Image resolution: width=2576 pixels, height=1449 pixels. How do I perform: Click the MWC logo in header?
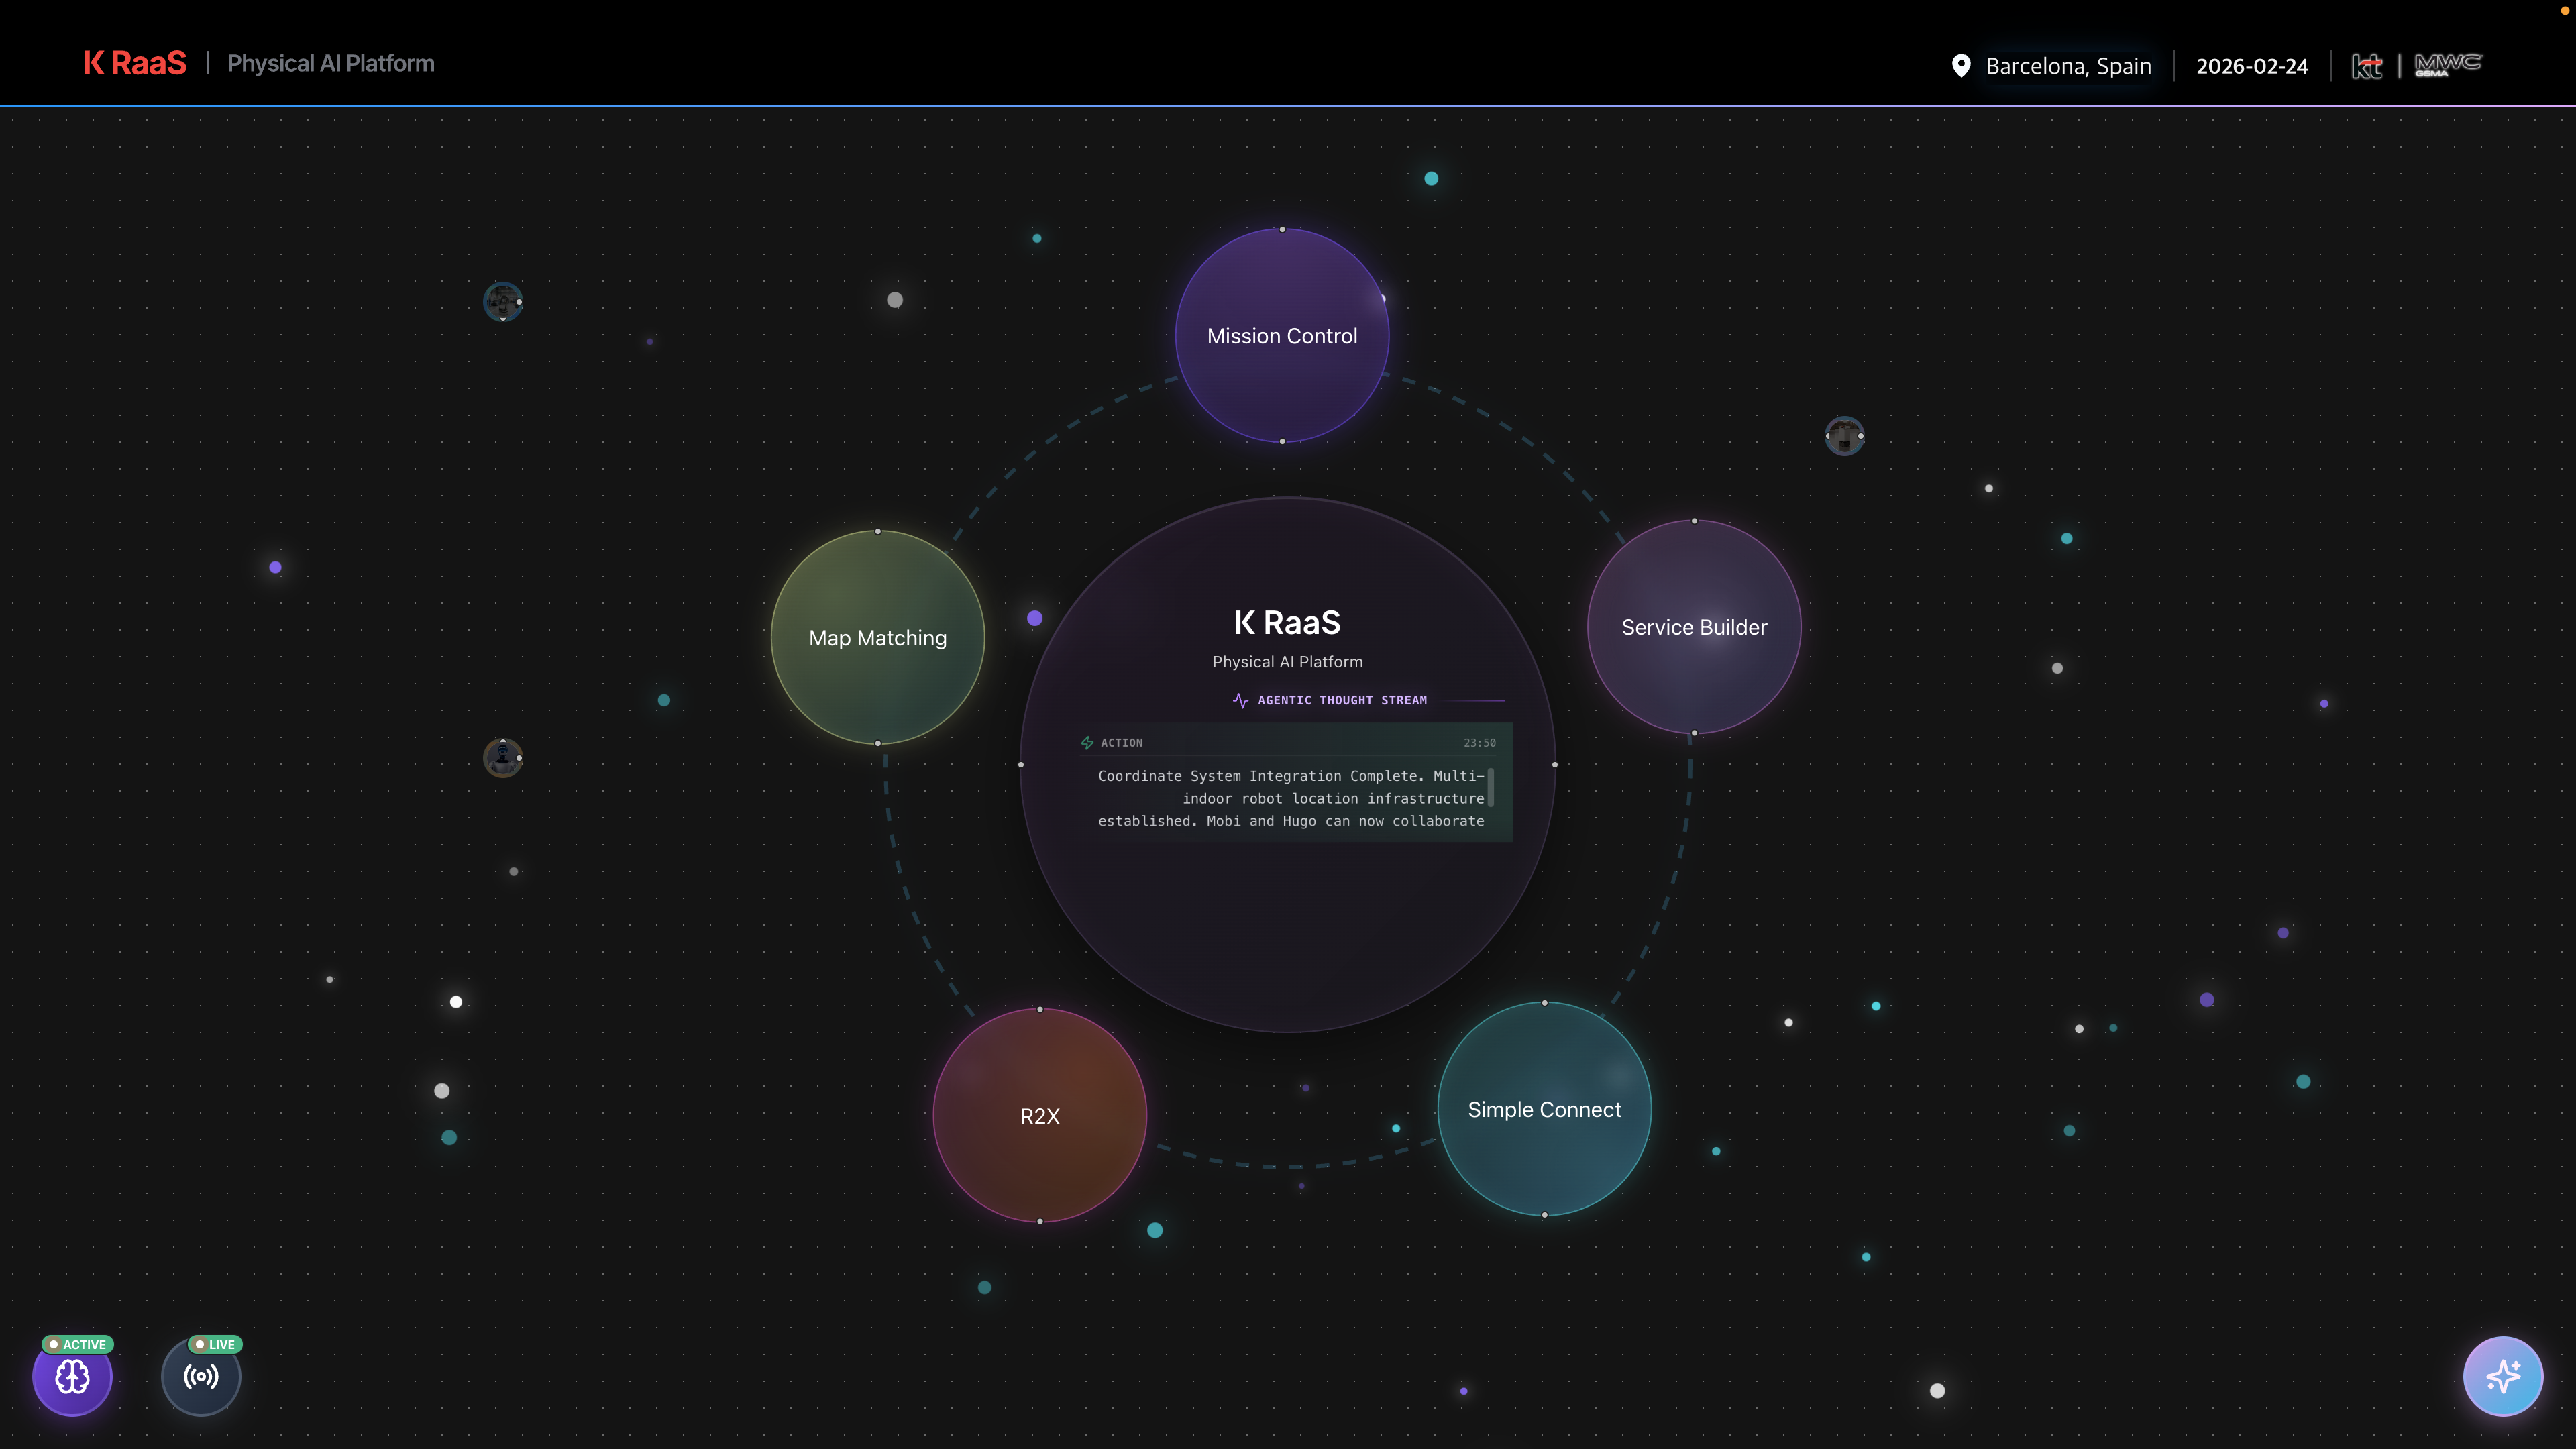(2448, 65)
